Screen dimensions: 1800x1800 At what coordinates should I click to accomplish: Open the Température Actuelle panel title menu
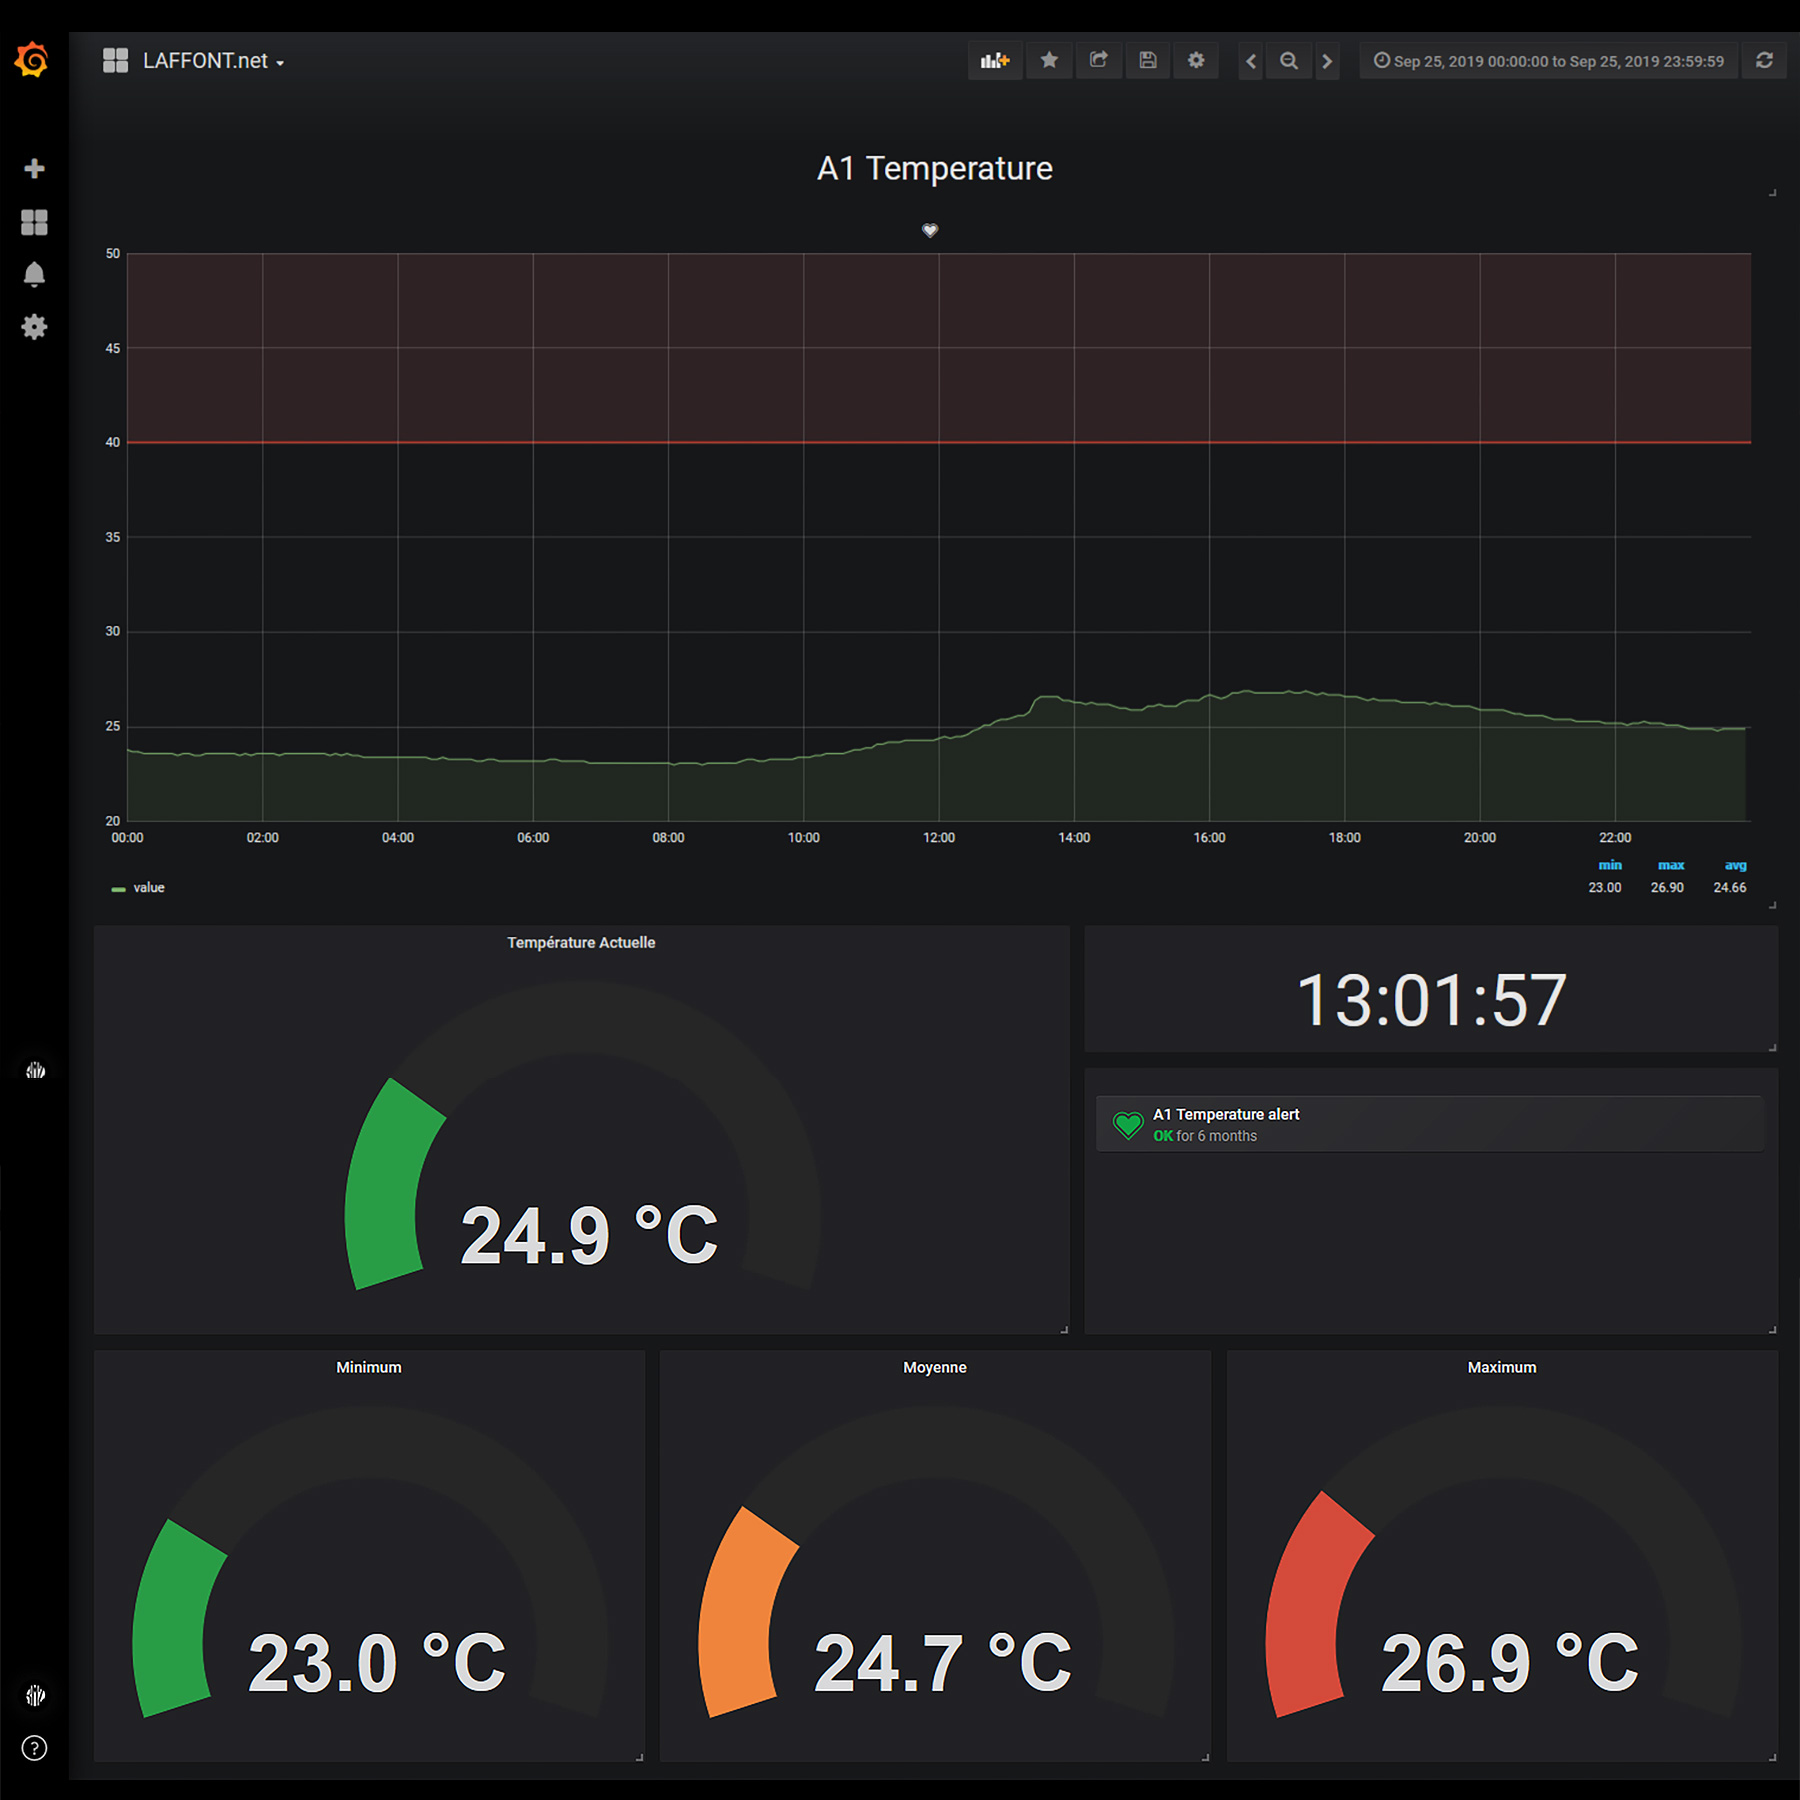tap(581, 942)
